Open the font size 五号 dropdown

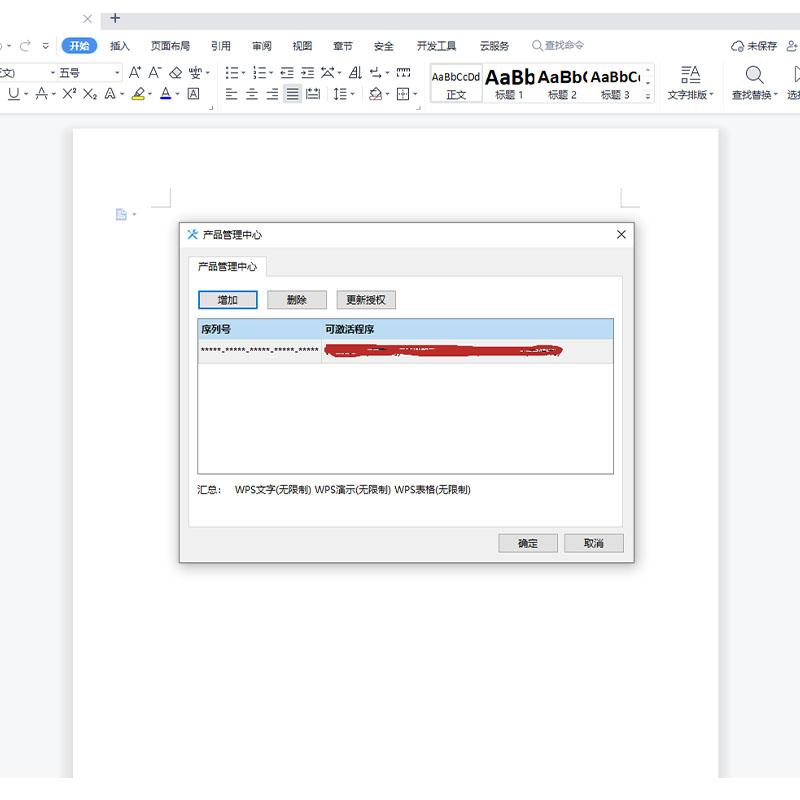(x=117, y=72)
